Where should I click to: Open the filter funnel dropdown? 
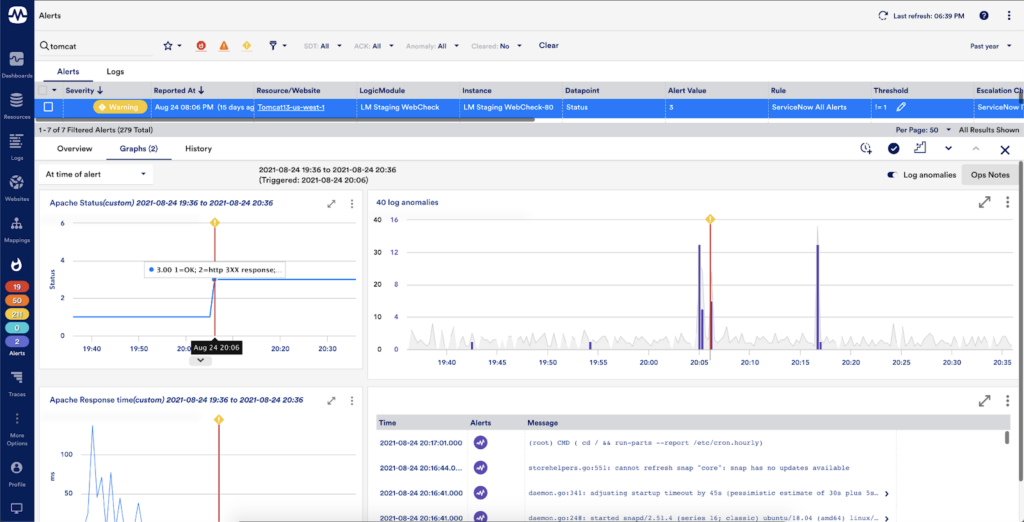click(278, 46)
